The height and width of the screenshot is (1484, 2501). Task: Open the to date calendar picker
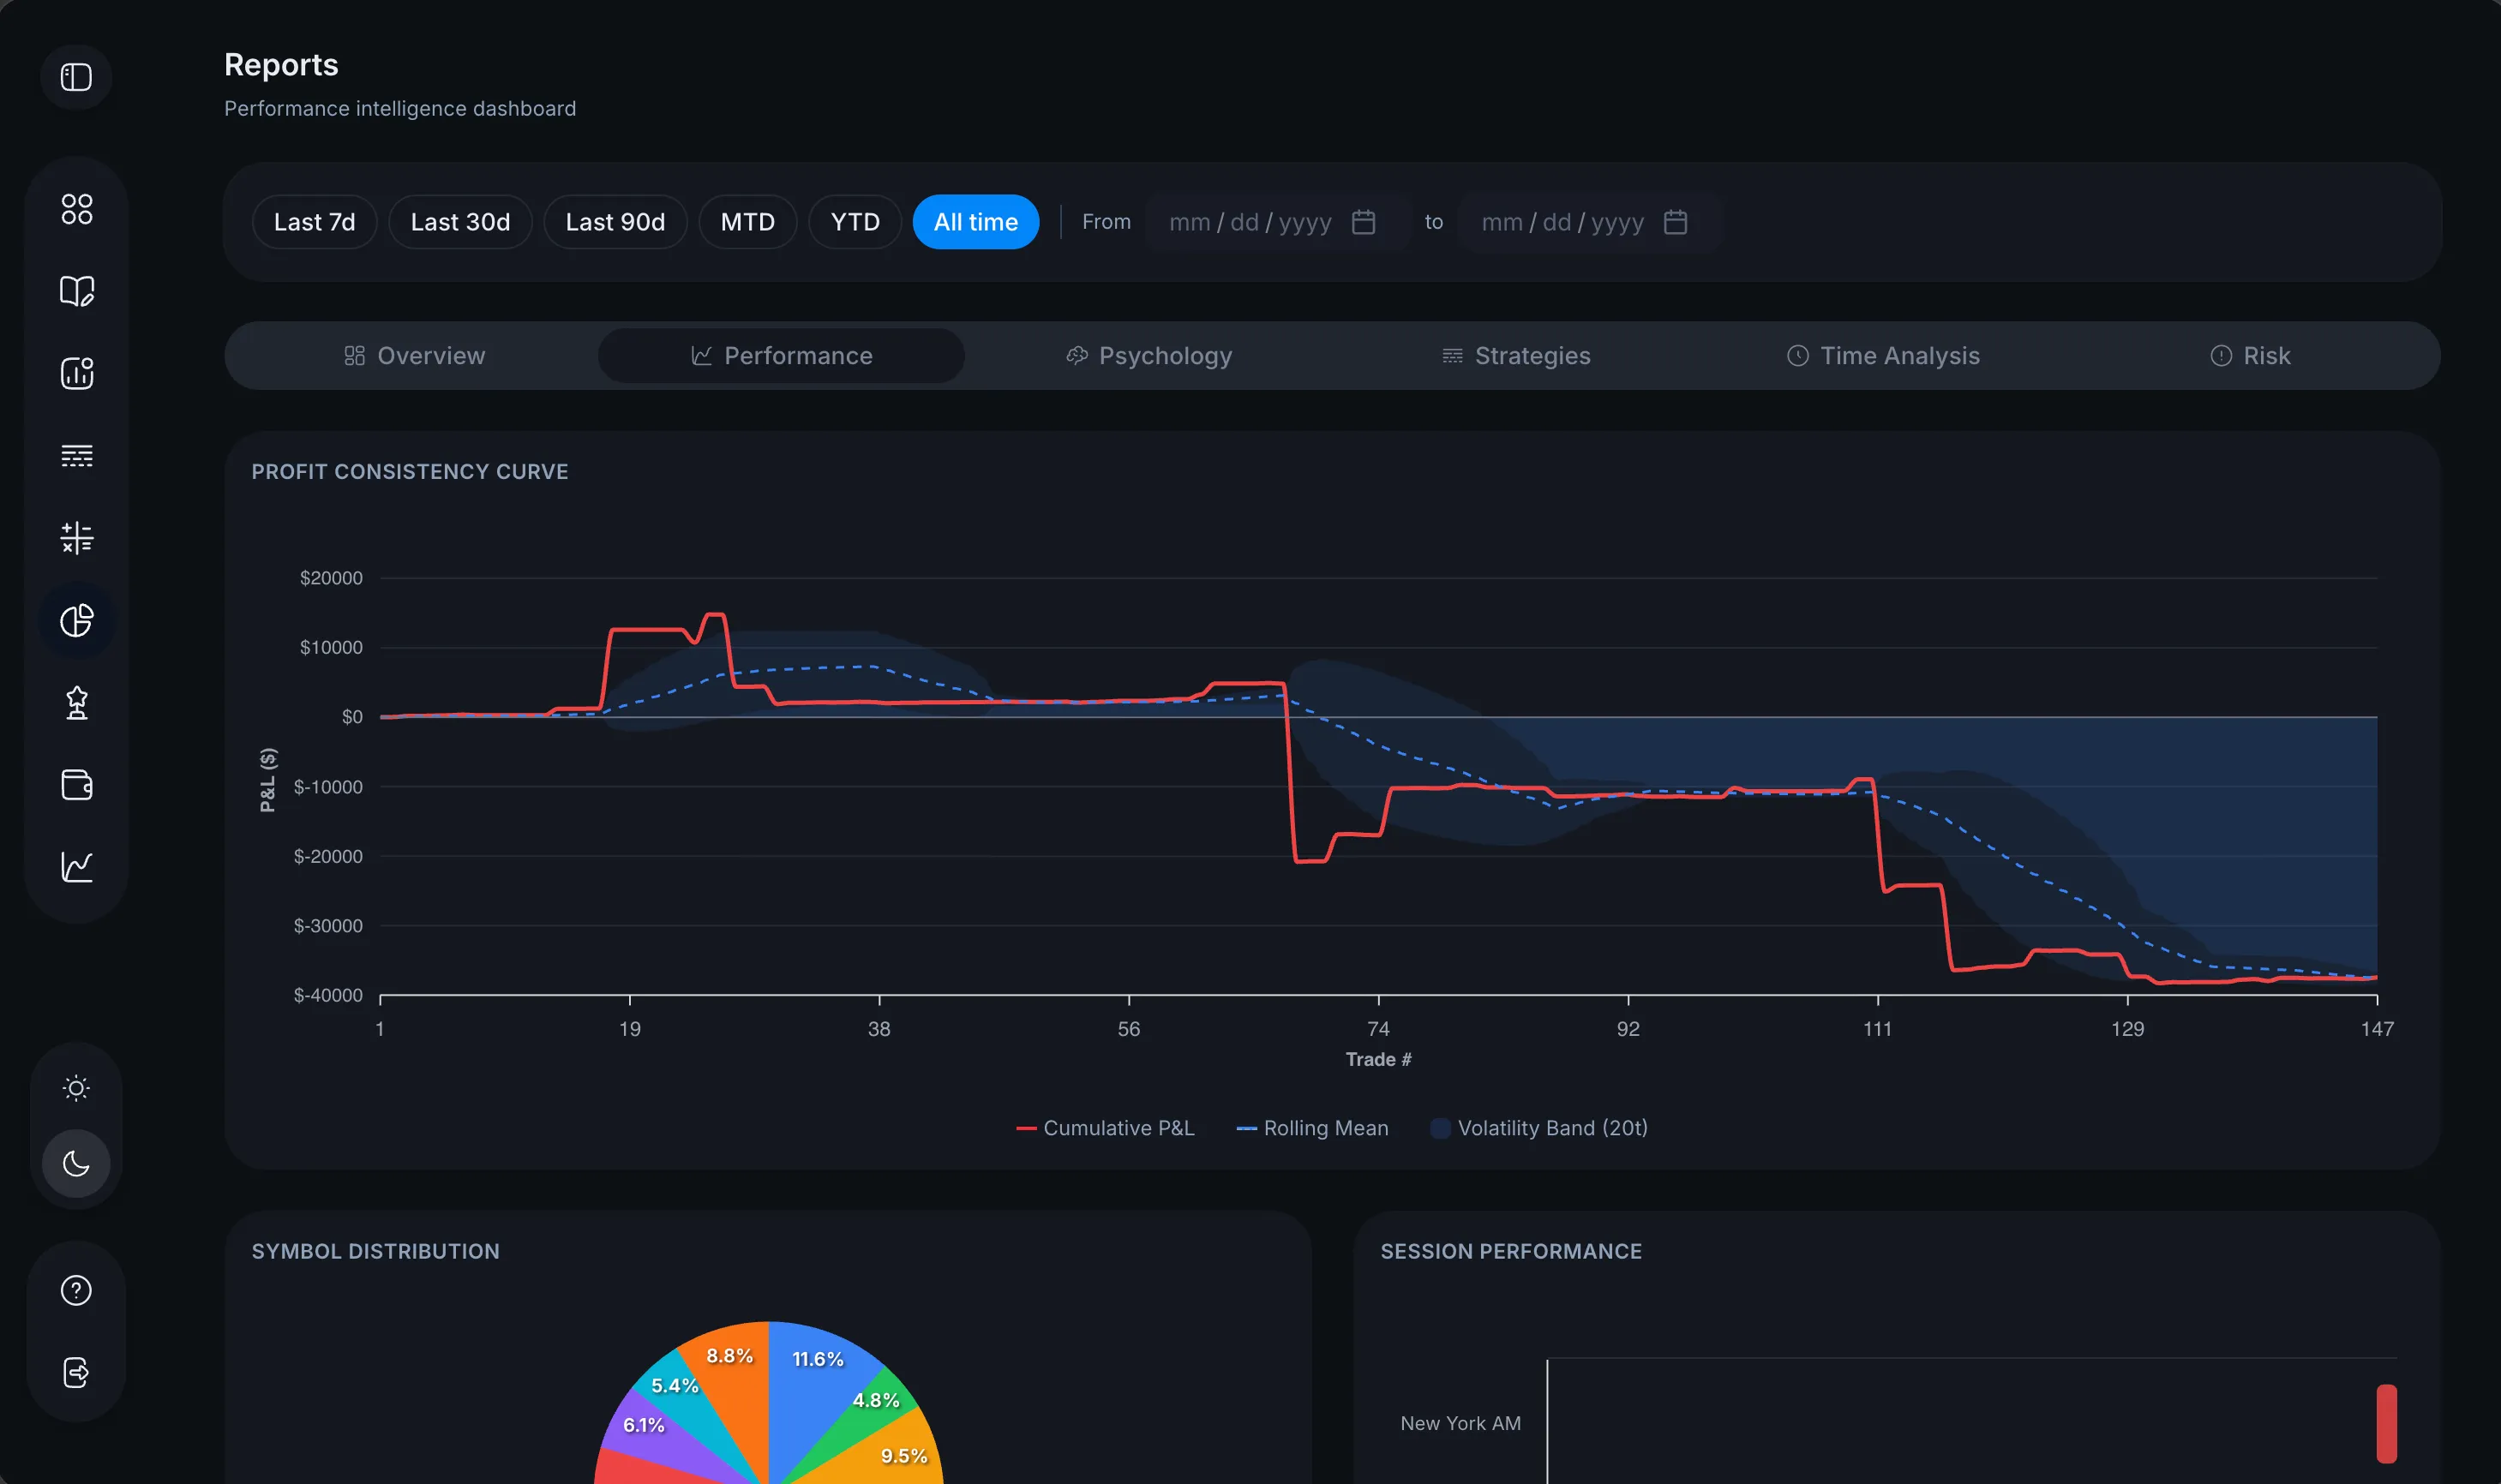pos(1675,222)
